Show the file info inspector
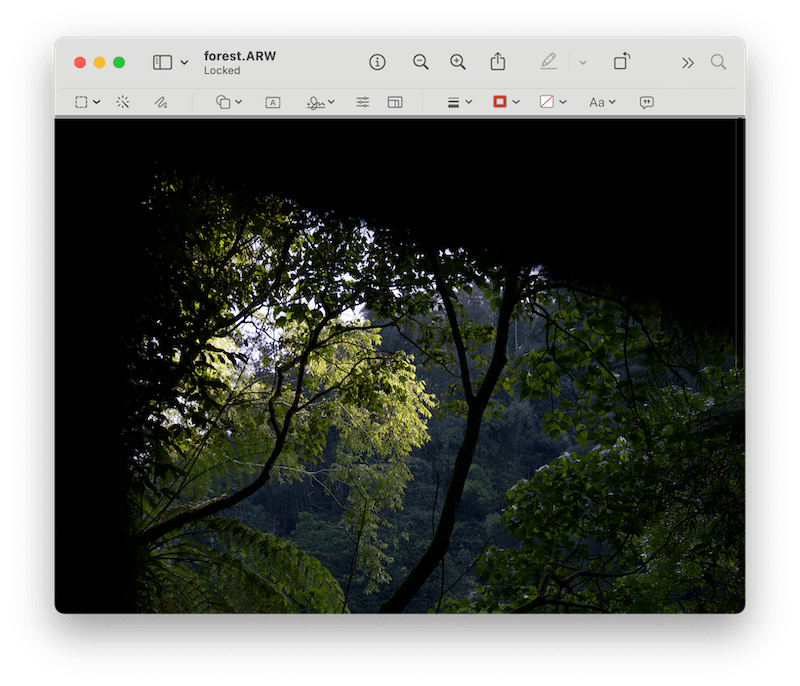This screenshot has height=686, width=800. tap(377, 61)
